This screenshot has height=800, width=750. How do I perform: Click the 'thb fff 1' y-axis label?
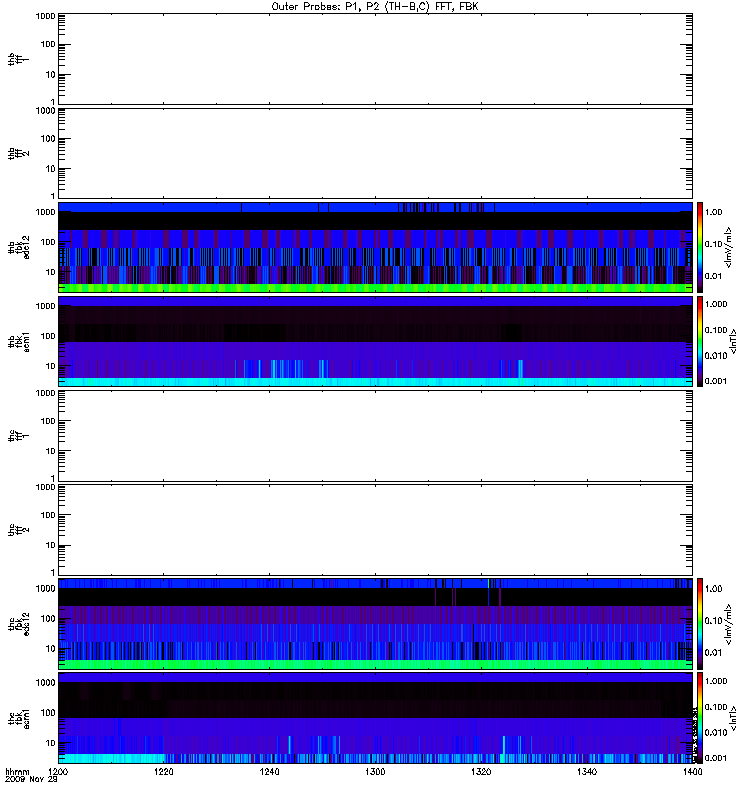click(18, 59)
